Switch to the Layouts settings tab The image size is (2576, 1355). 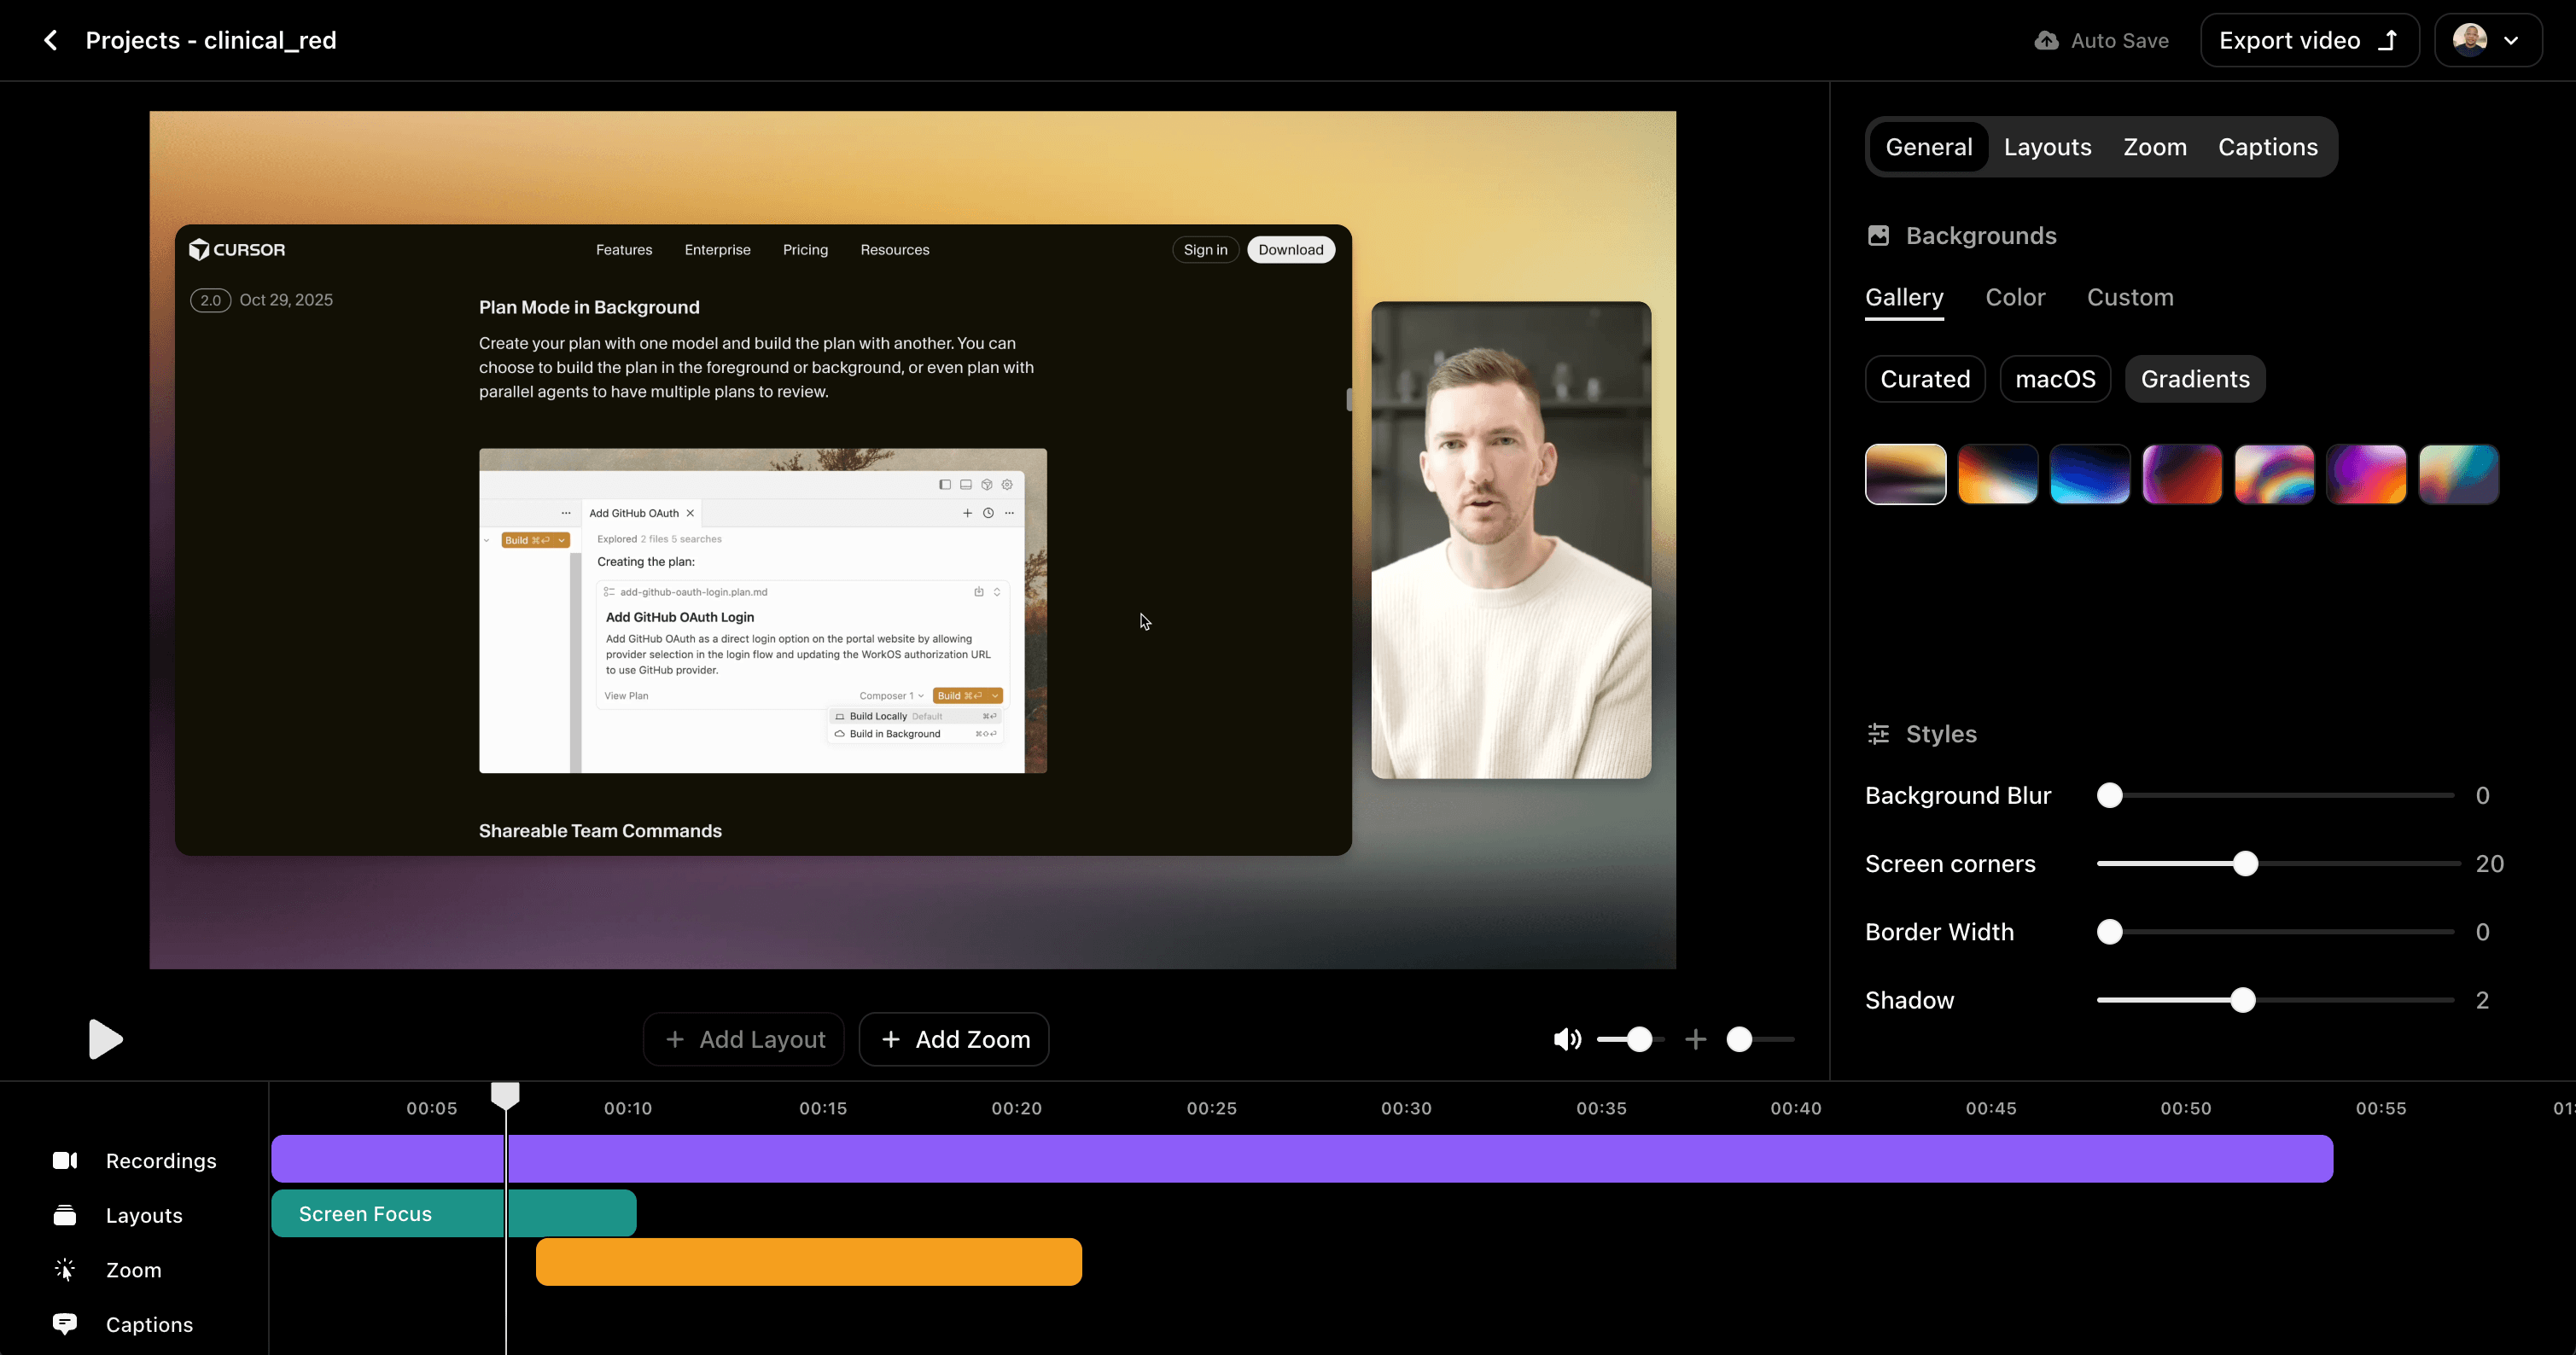pos(2047,146)
